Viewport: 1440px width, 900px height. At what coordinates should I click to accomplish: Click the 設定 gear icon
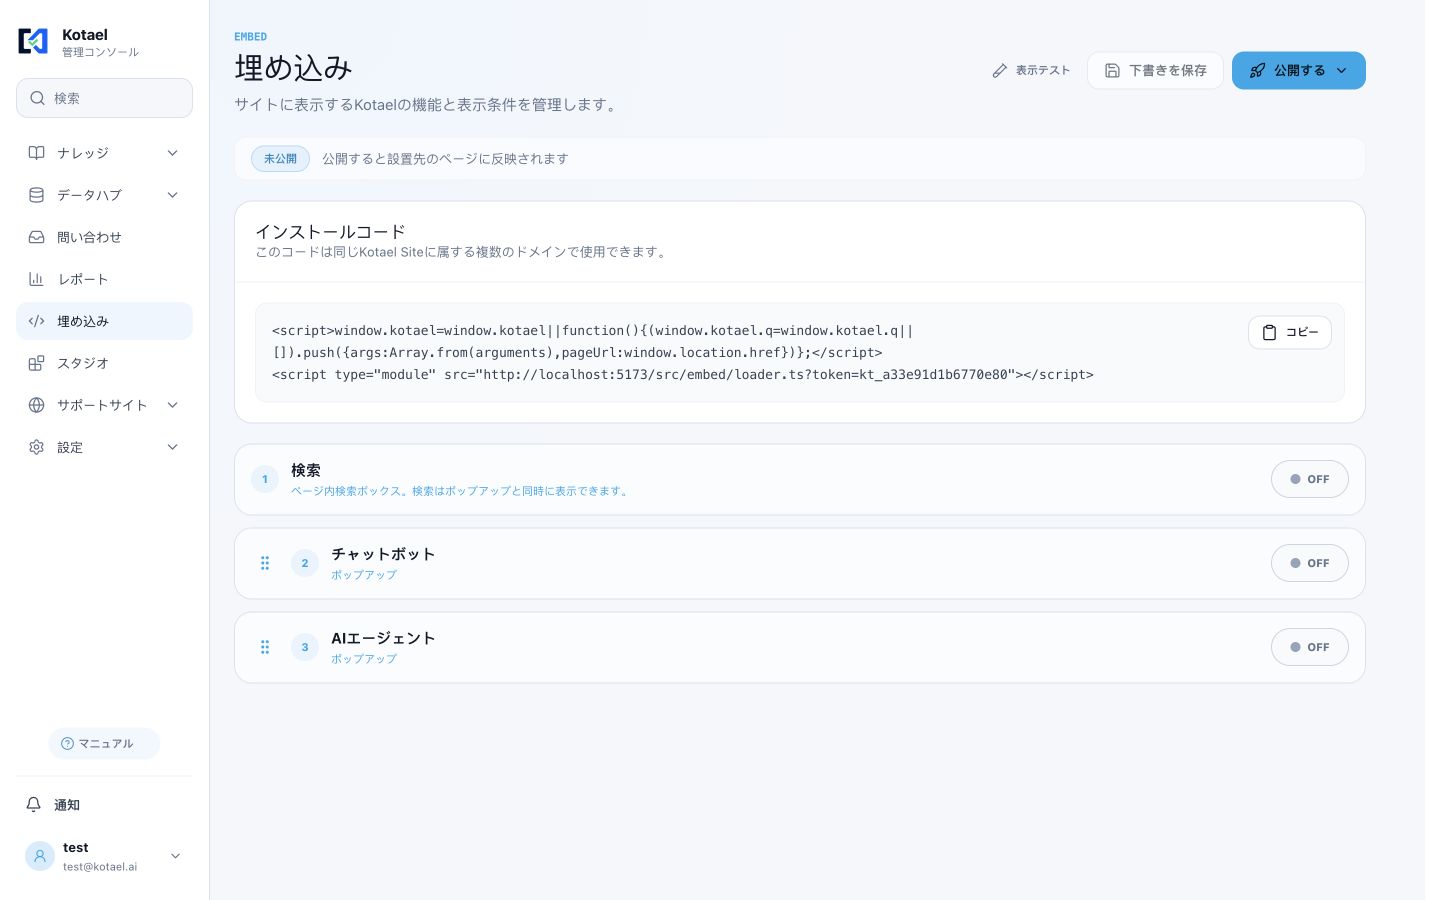click(x=36, y=447)
